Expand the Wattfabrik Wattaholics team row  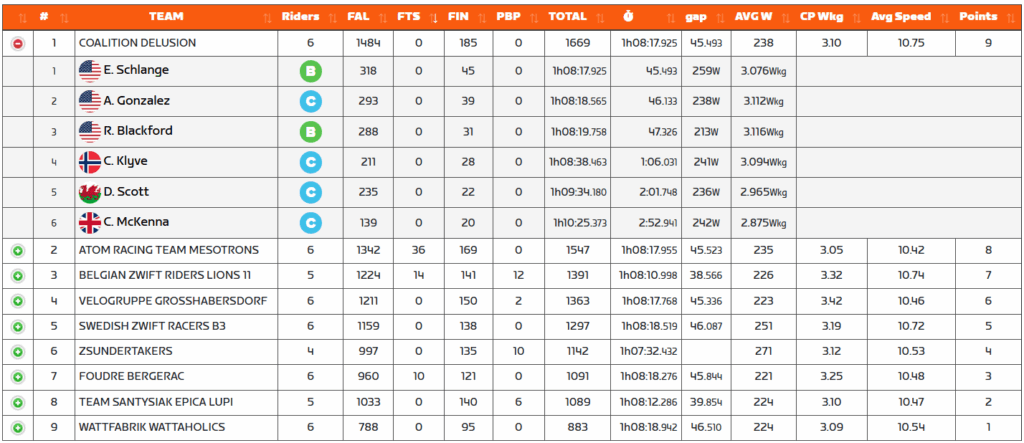(17, 428)
